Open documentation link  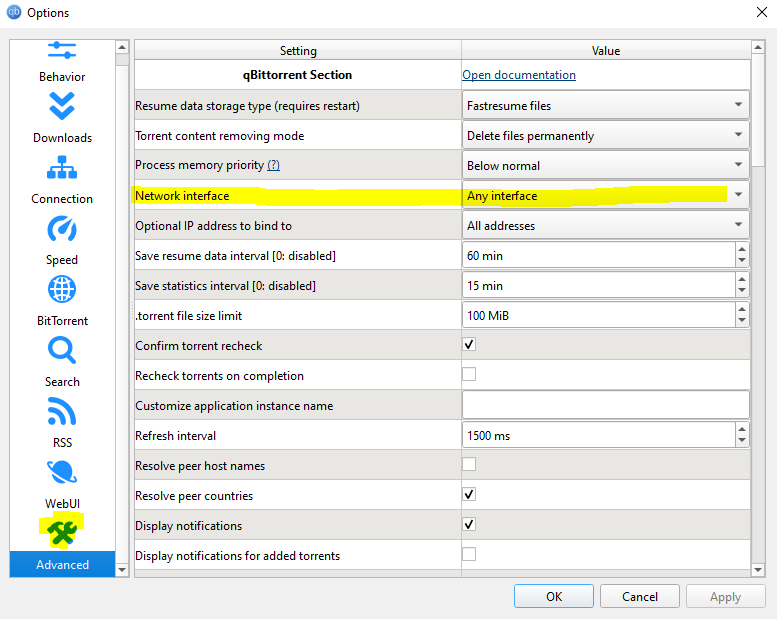point(519,75)
